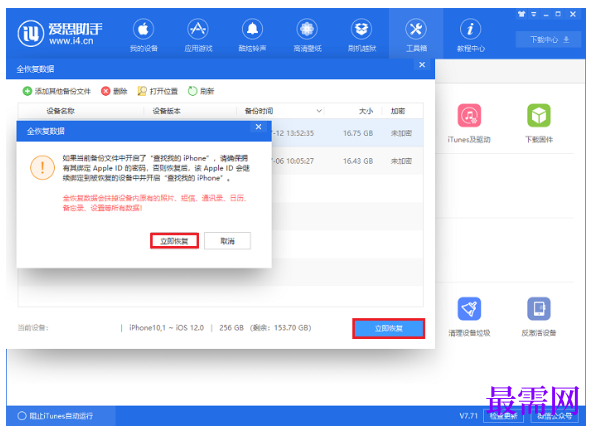The image size is (598, 432).
Task: Click the skin shirt icon in title bar
Action: pos(521,14)
